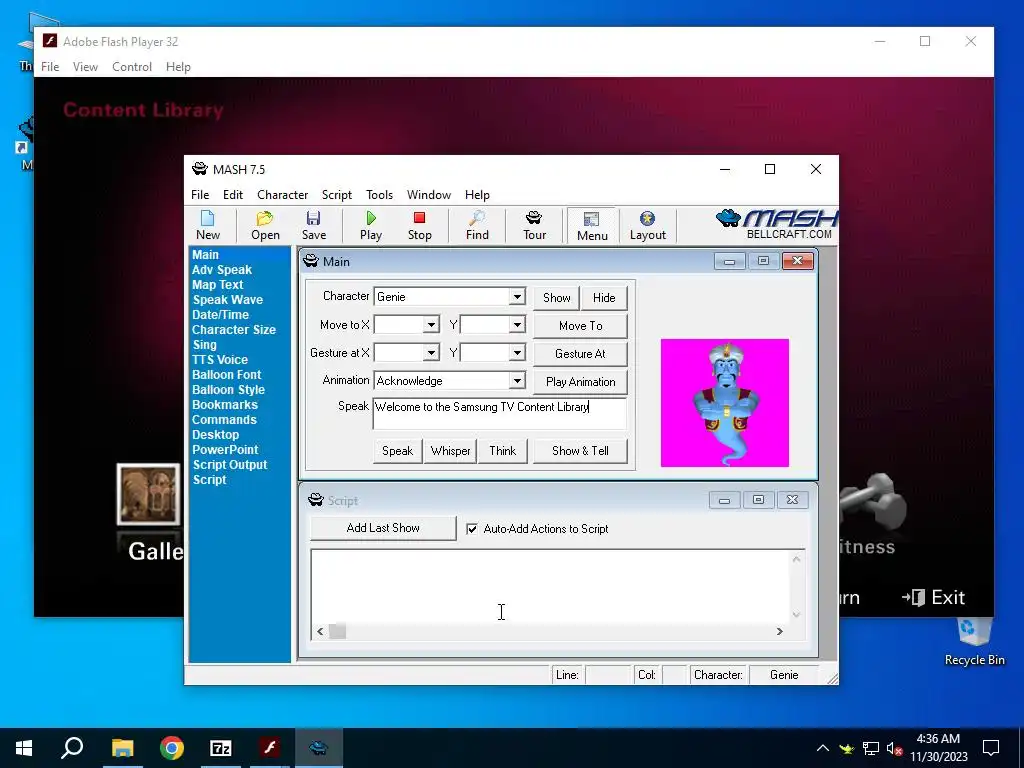Toggle Auto-Add Actions to Script checkbox
Image resolution: width=1024 pixels, height=768 pixels.
tap(472, 529)
